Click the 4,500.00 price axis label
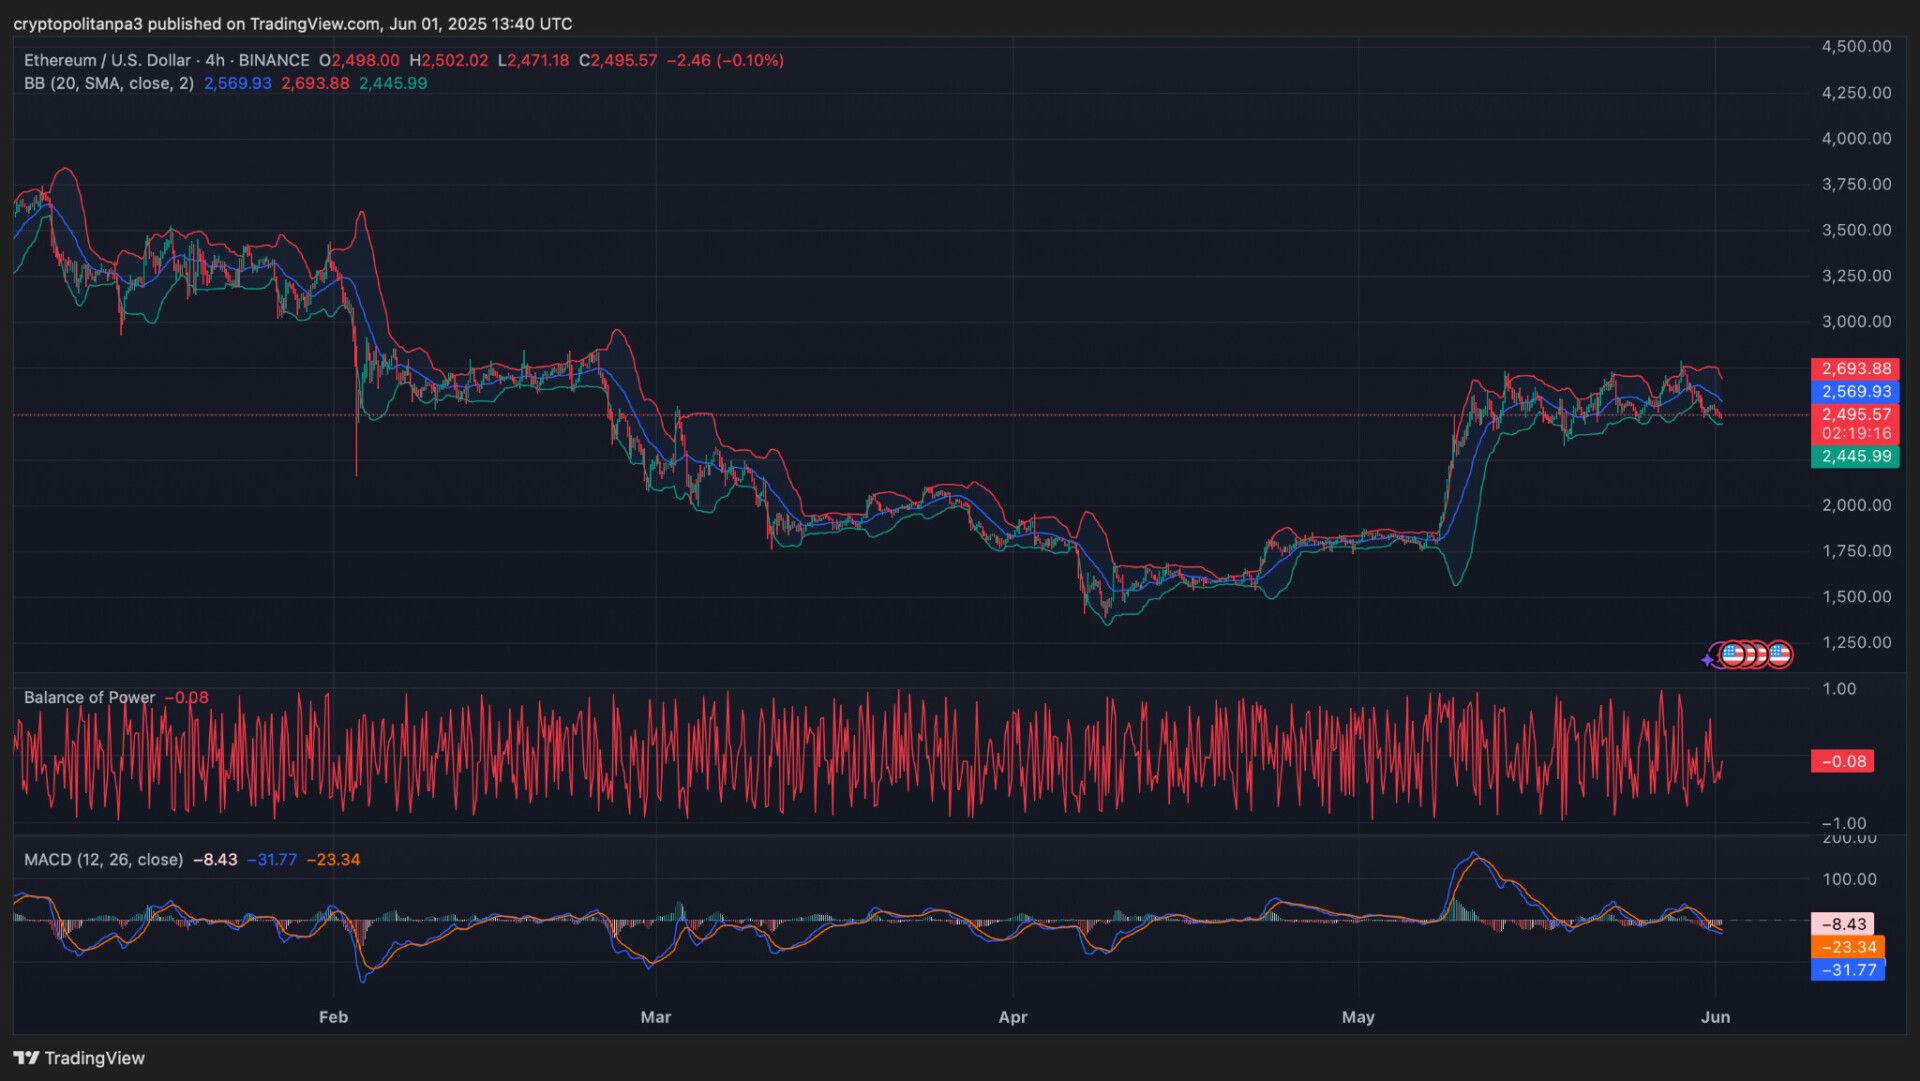Screen dimensions: 1920x1081 click(x=1856, y=46)
